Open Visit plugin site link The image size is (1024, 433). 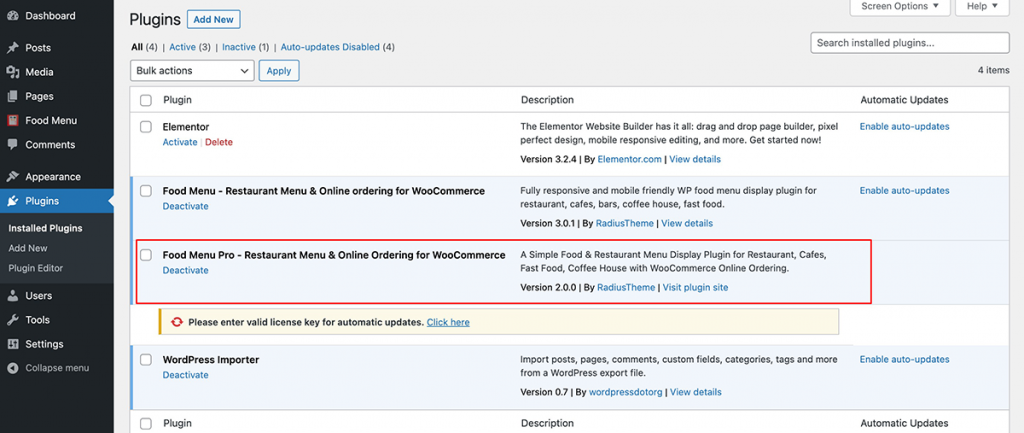696,287
